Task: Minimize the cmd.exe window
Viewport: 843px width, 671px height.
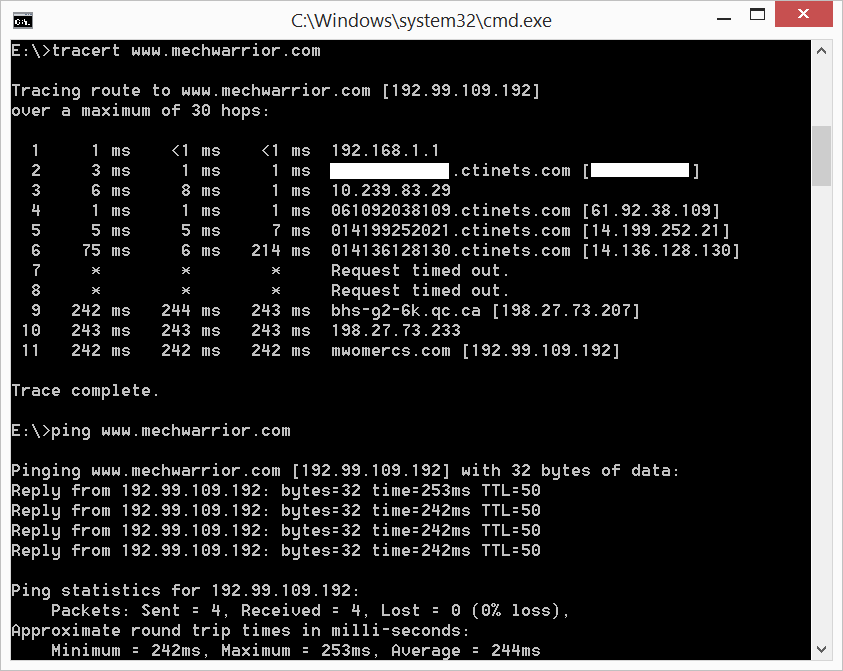Action: pos(724,19)
